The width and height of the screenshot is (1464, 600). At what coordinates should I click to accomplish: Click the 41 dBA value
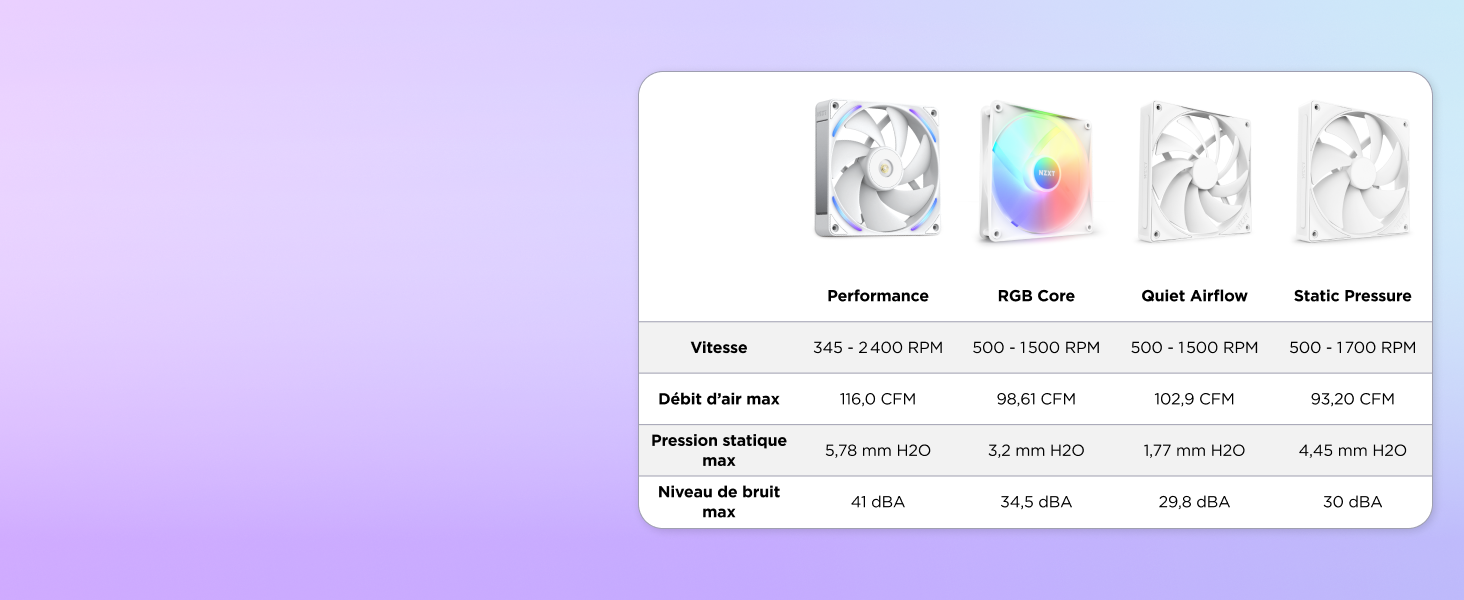pyautogui.click(x=878, y=502)
